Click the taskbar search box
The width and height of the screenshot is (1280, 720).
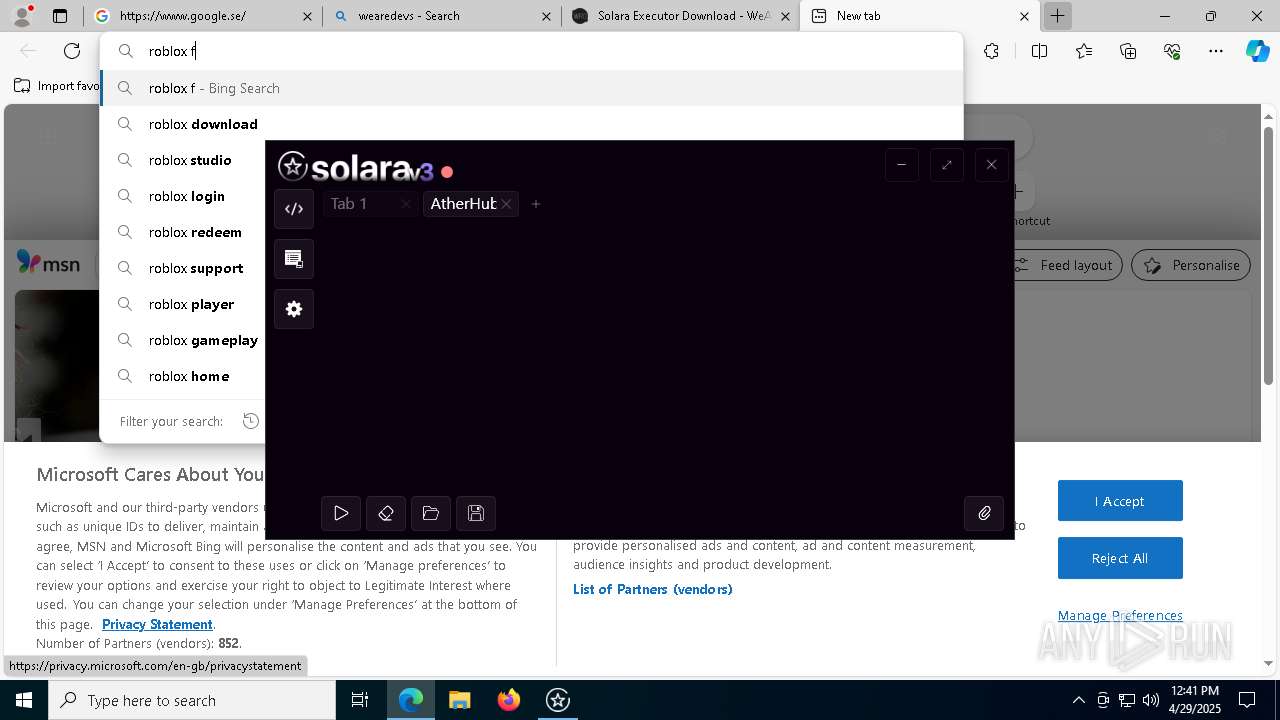pyautogui.click(x=192, y=700)
